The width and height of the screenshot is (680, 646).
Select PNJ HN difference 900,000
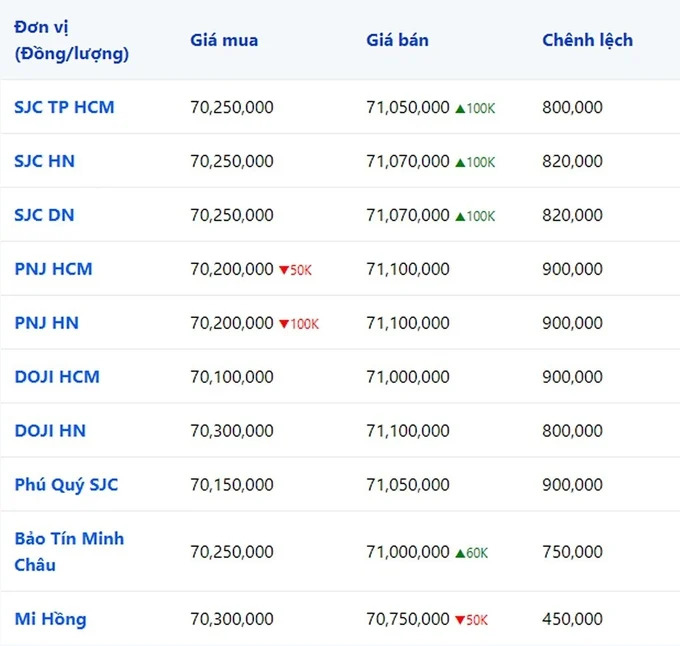click(x=572, y=323)
